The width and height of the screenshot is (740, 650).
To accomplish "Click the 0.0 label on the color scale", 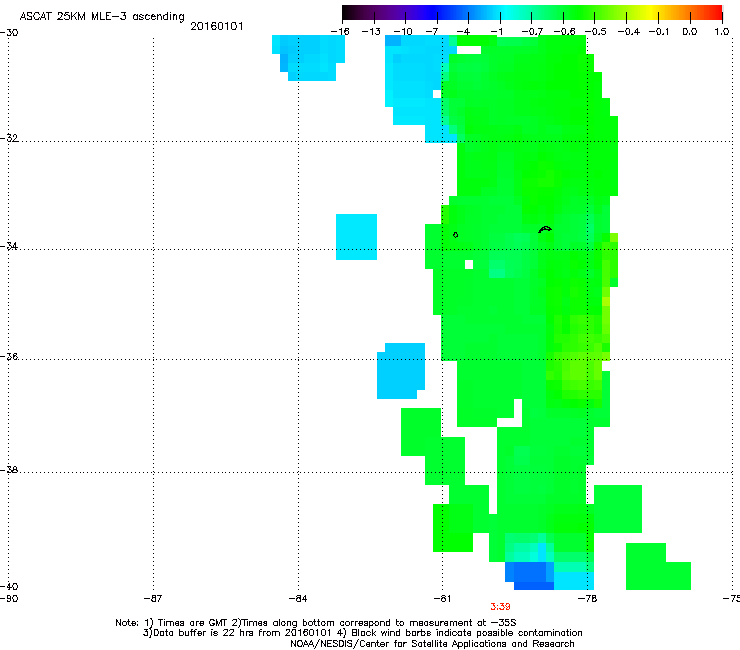I will pos(690,32).
